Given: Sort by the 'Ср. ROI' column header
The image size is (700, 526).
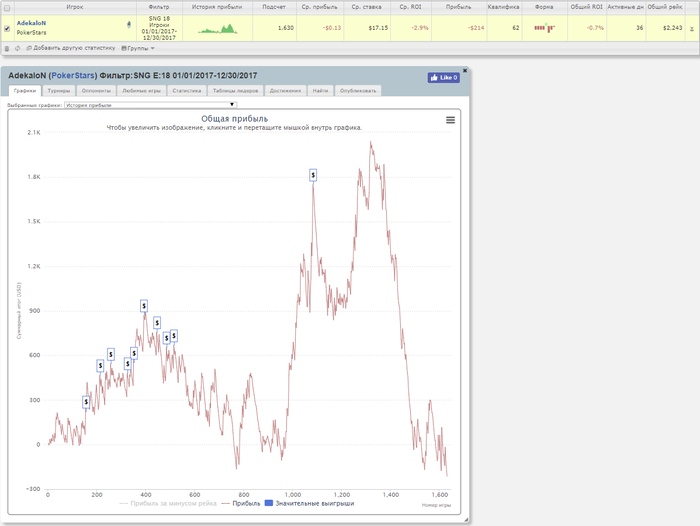Looking at the screenshot, I should [411, 7].
